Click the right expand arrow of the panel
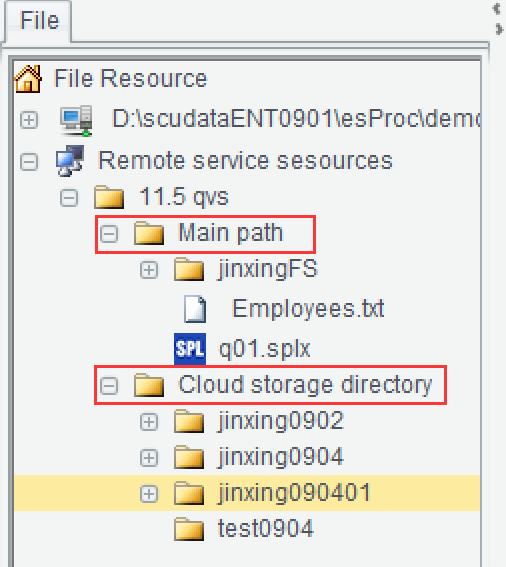The height and width of the screenshot is (567, 506). point(499,29)
